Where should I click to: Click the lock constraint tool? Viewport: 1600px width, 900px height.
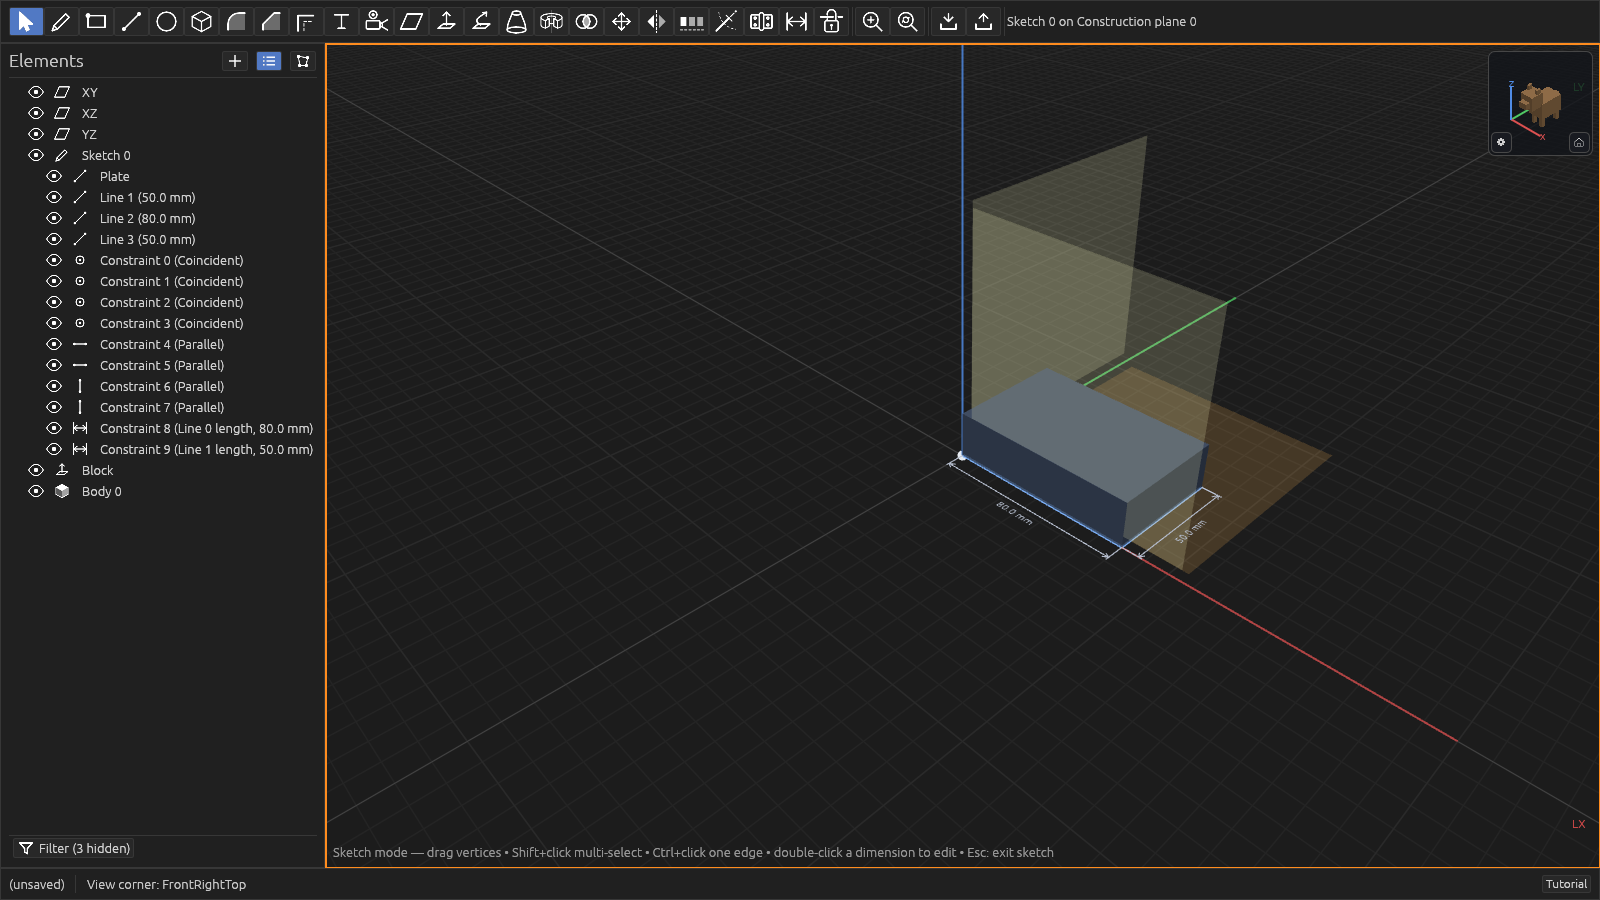[x=831, y=21]
